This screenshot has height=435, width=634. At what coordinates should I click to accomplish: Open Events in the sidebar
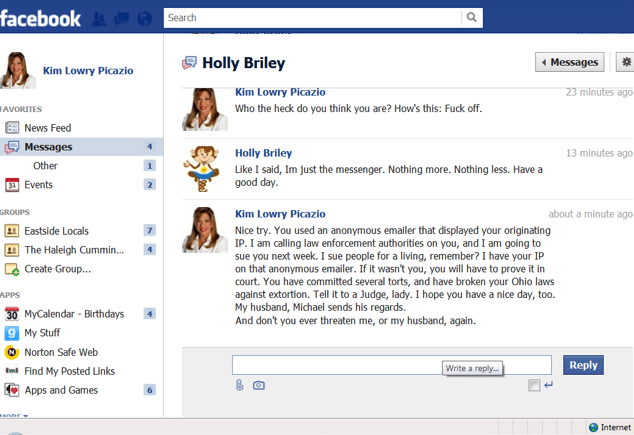tap(38, 185)
